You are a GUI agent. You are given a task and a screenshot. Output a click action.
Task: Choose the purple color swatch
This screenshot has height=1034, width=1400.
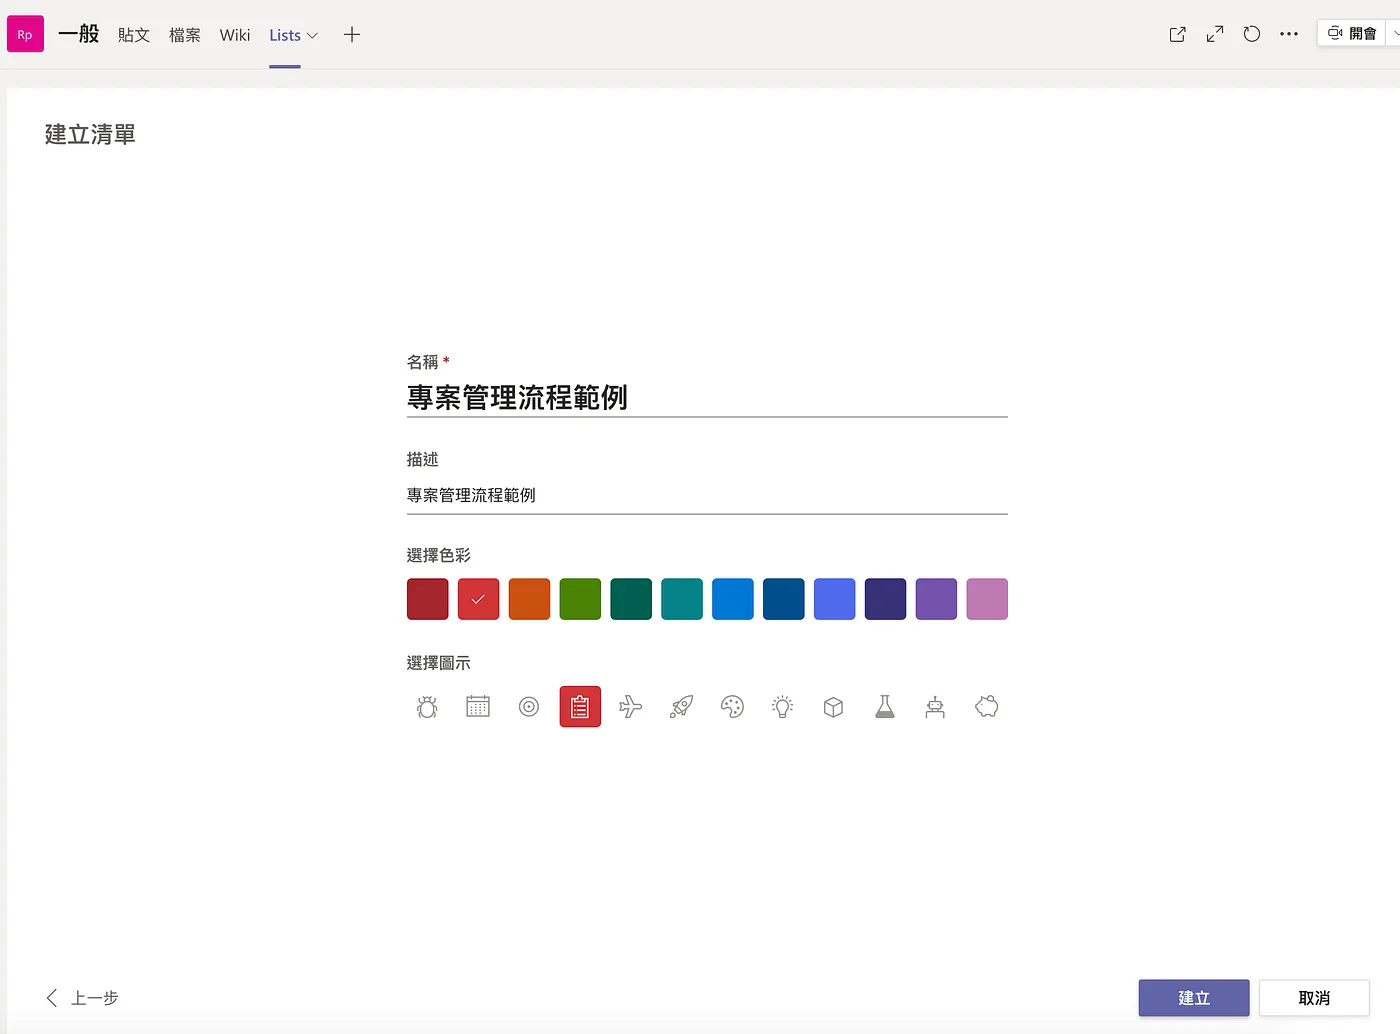937,599
